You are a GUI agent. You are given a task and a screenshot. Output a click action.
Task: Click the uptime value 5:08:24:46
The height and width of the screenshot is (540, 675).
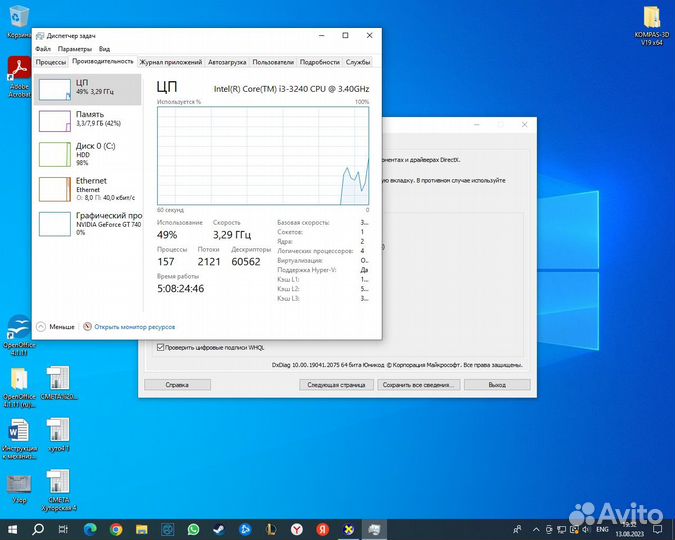coord(180,289)
